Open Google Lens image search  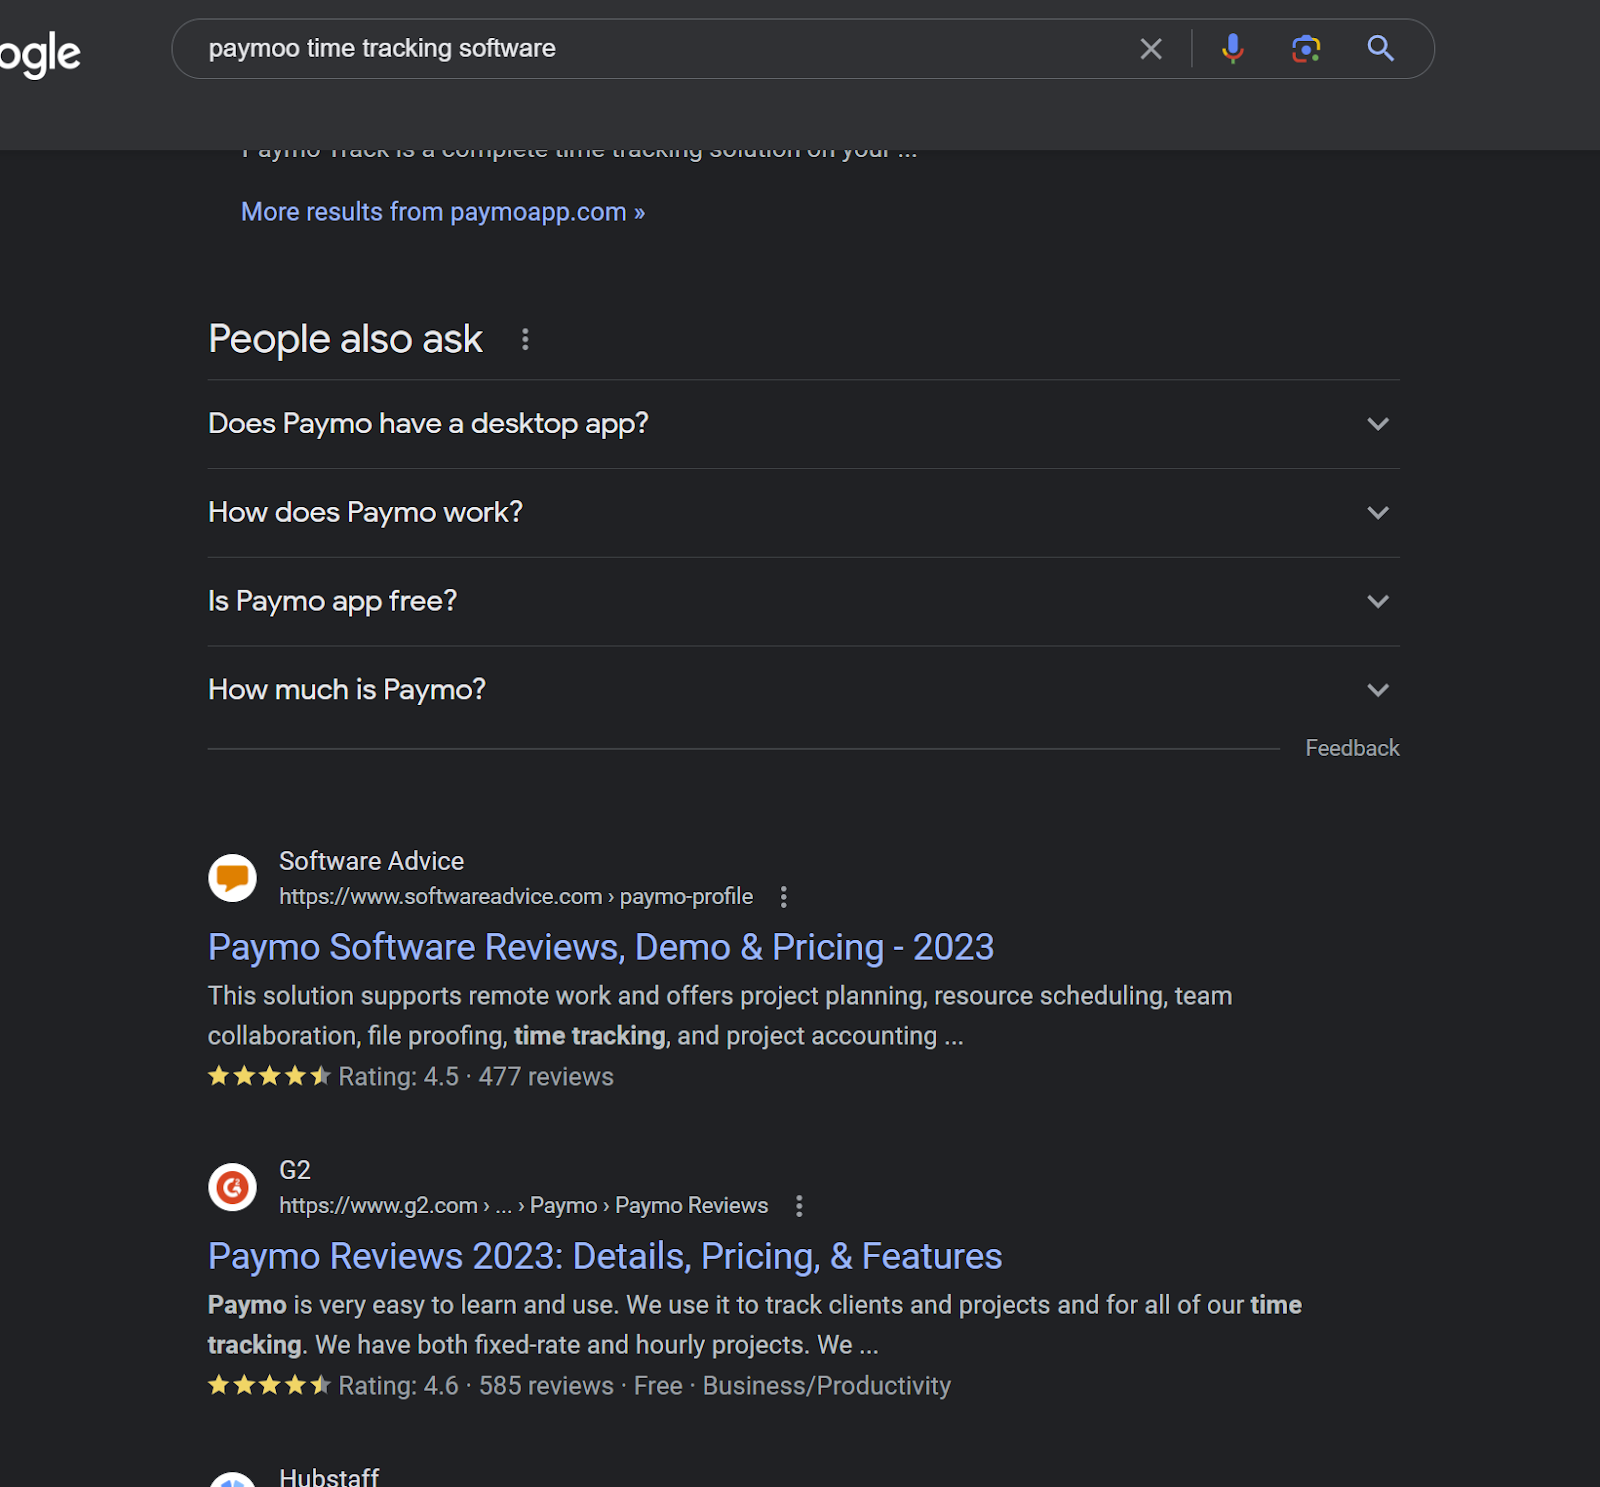coord(1306,49)
